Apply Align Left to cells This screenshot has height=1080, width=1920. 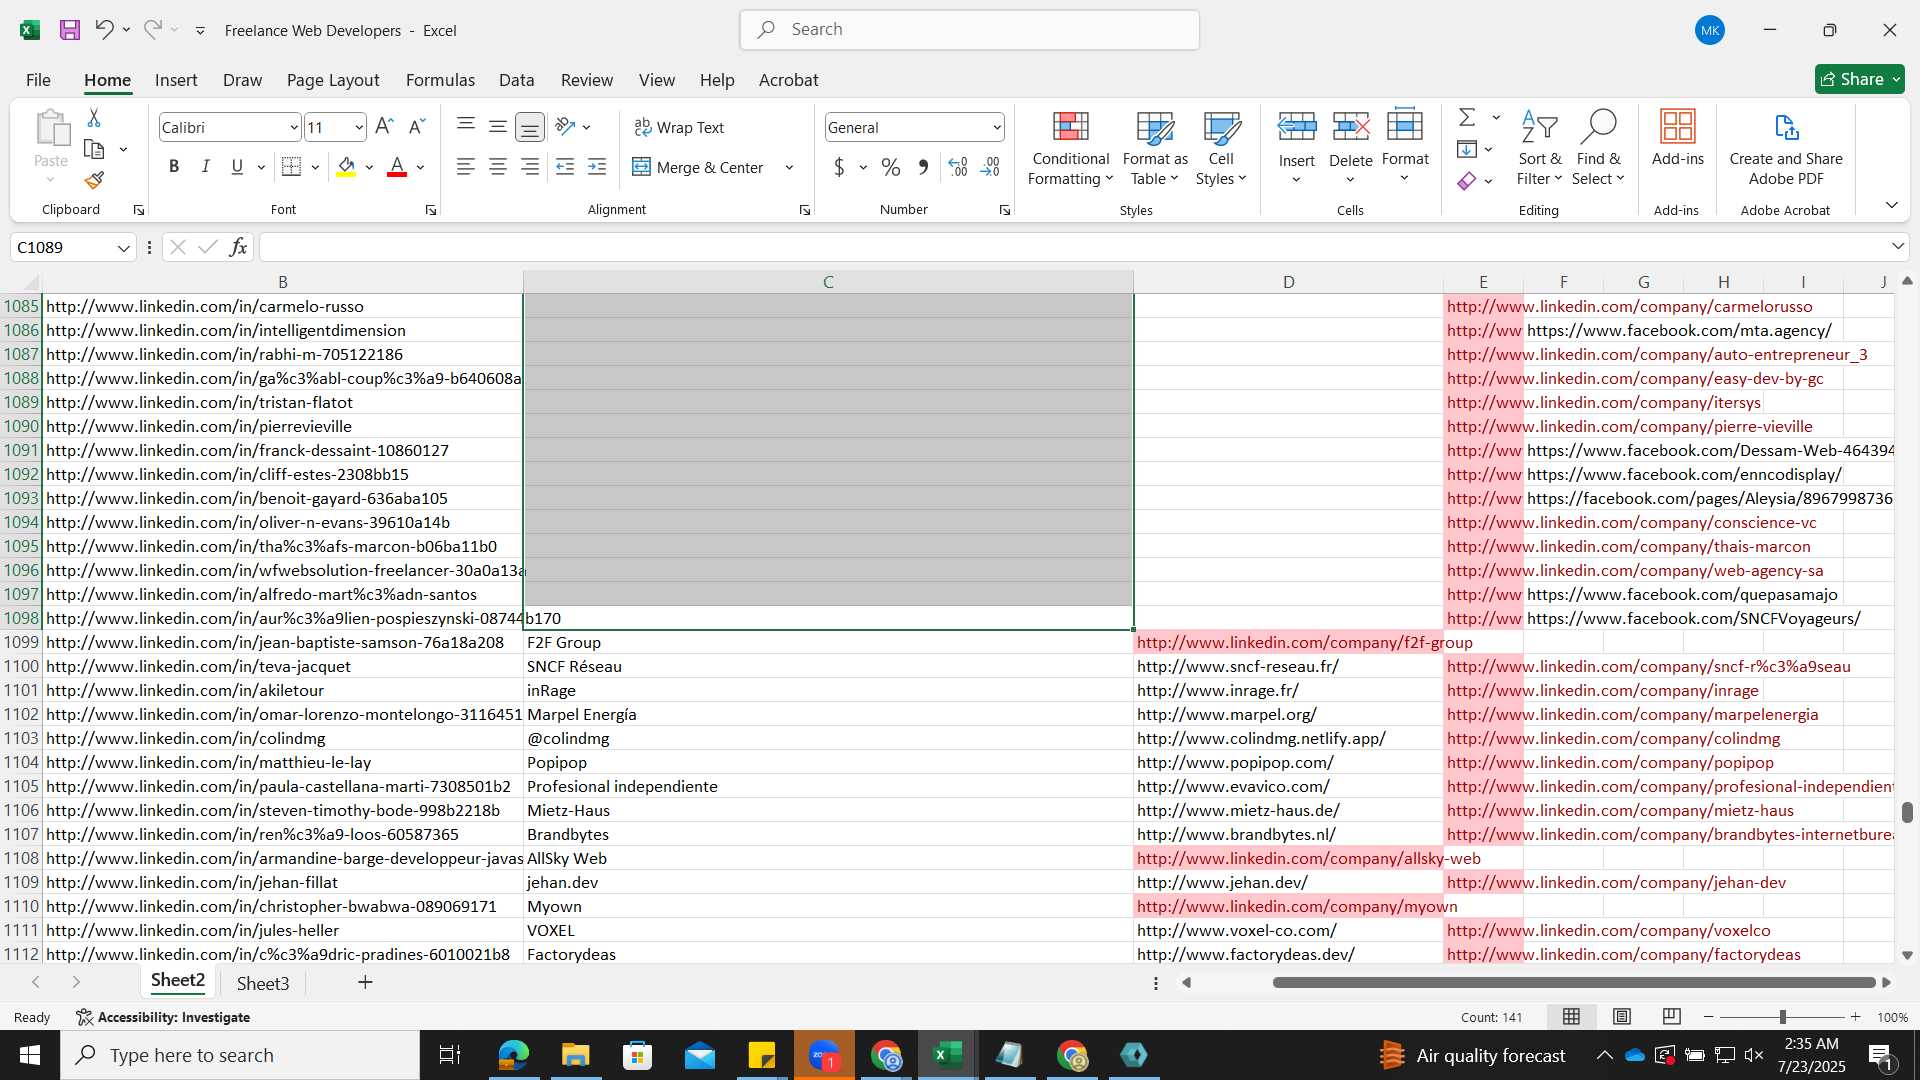coord(465,167)
